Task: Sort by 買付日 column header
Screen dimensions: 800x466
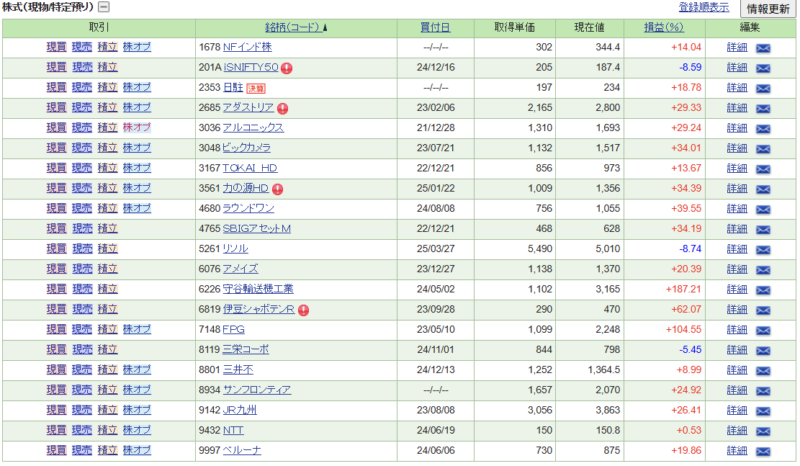Action: coord(435,28)
